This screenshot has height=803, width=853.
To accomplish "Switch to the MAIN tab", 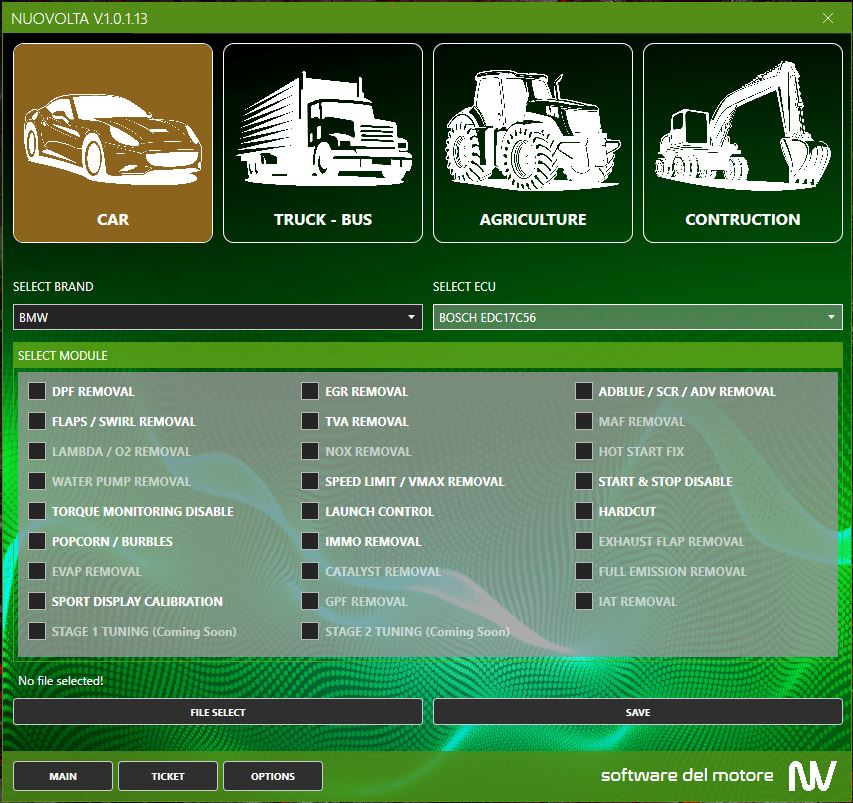I will click(63, 776).
